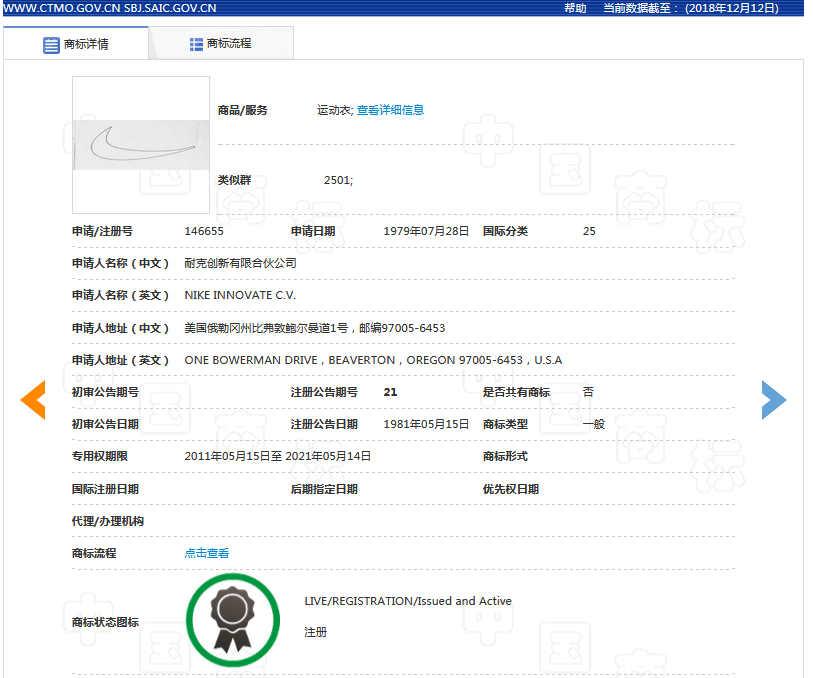813x678 pixels.
Task: Click the 申请人地址（英文） label
Action: 120,360
